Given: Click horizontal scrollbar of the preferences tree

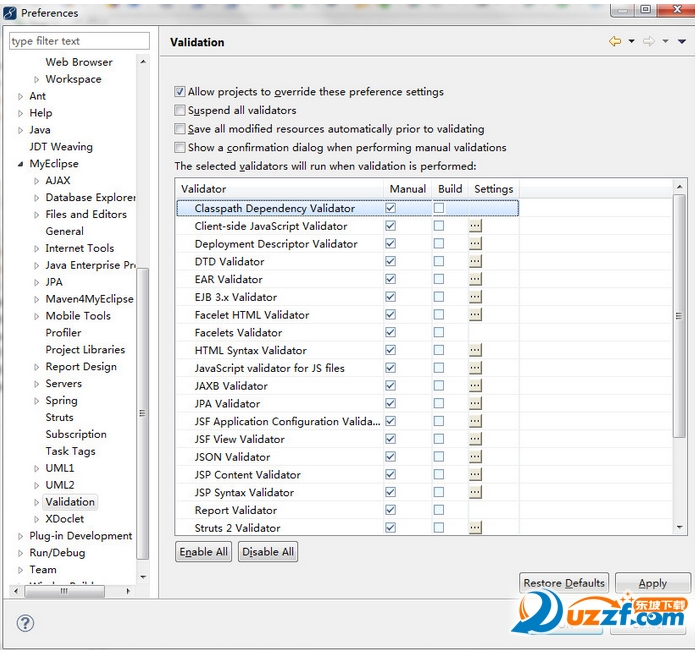Looking at the screenshot, I should pos(65,591).
